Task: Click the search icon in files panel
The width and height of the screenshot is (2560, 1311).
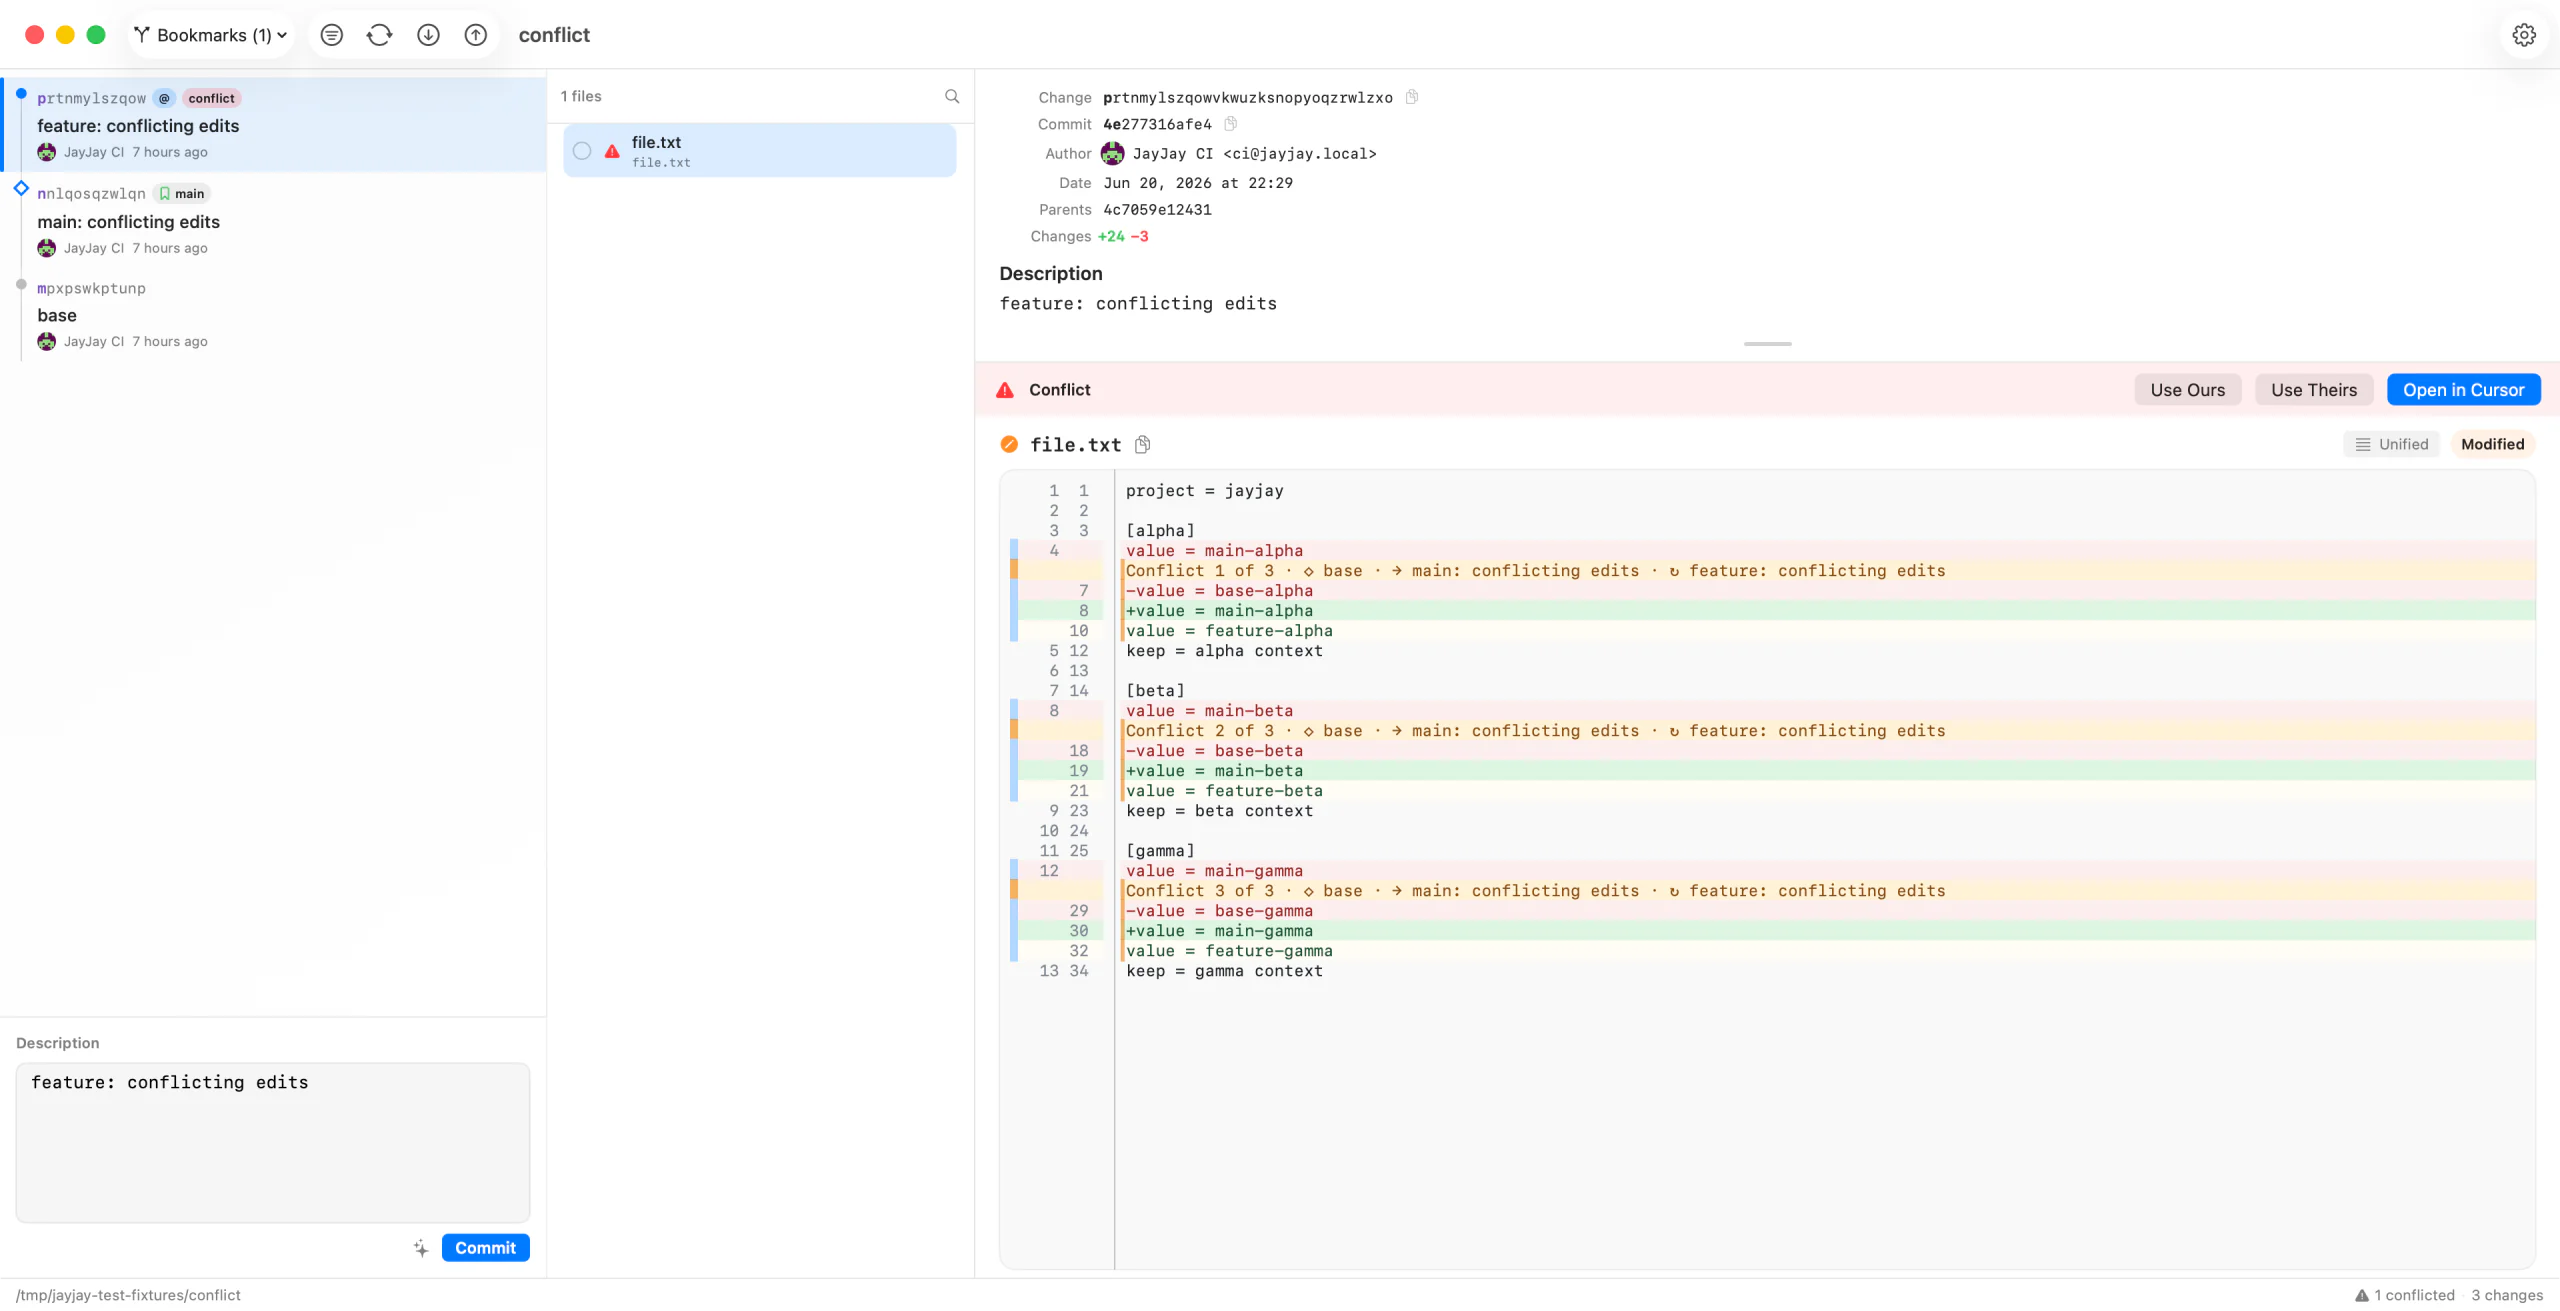Action: click(x=952, y=96)
